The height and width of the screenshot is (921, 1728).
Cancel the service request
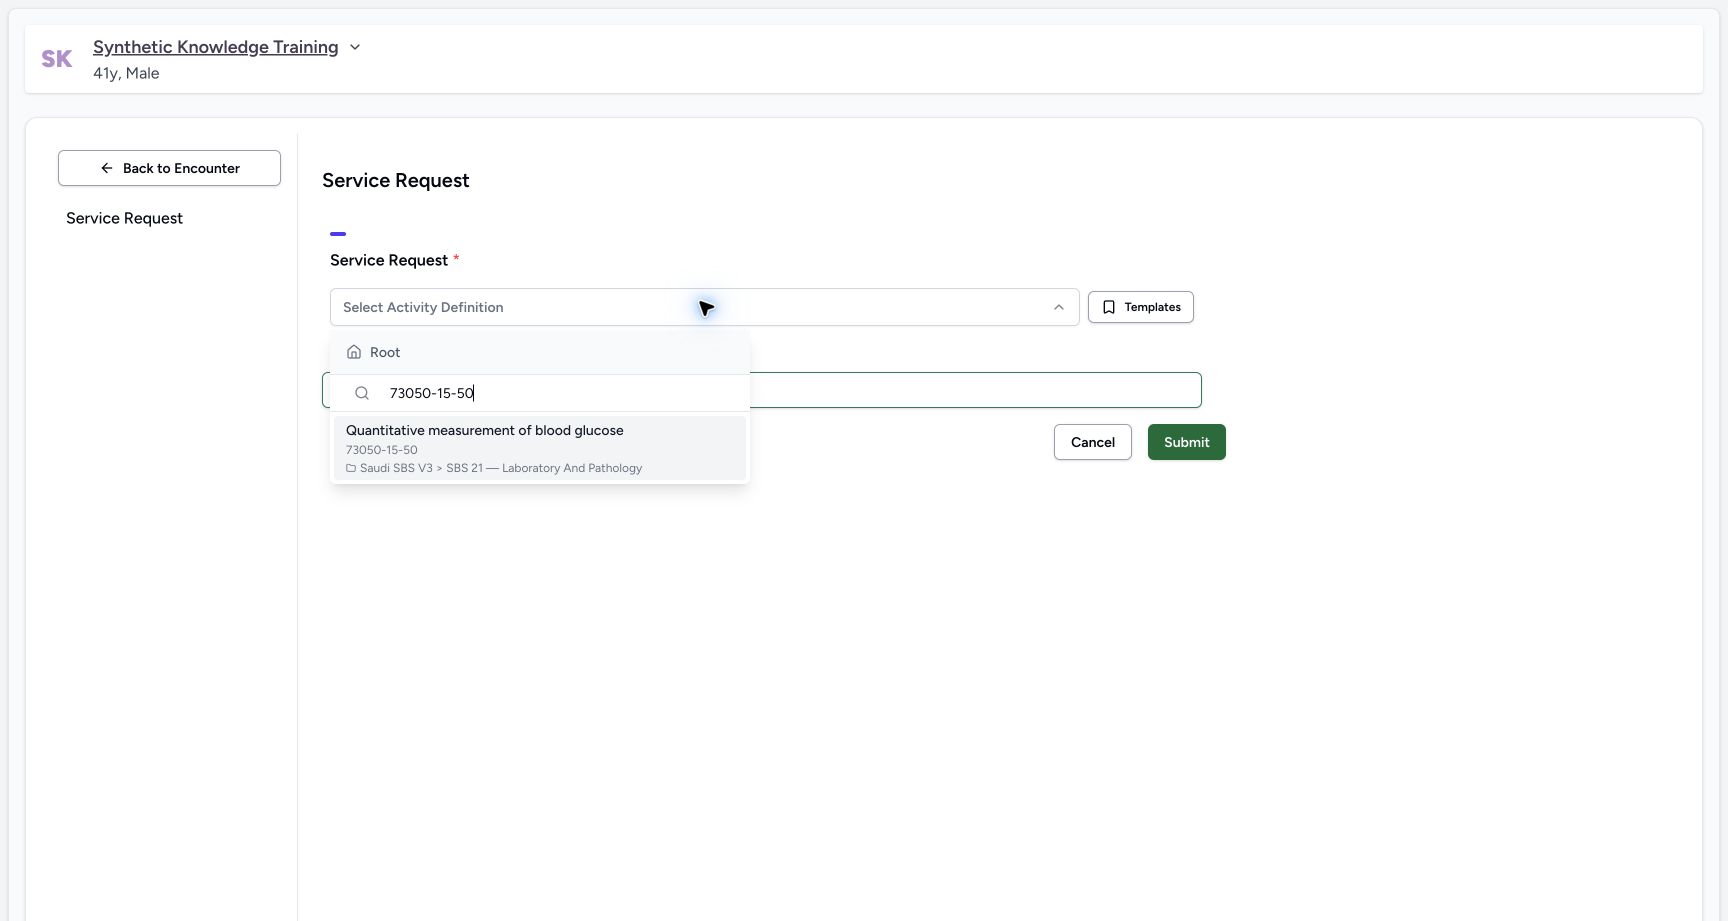click(1092, 442)
